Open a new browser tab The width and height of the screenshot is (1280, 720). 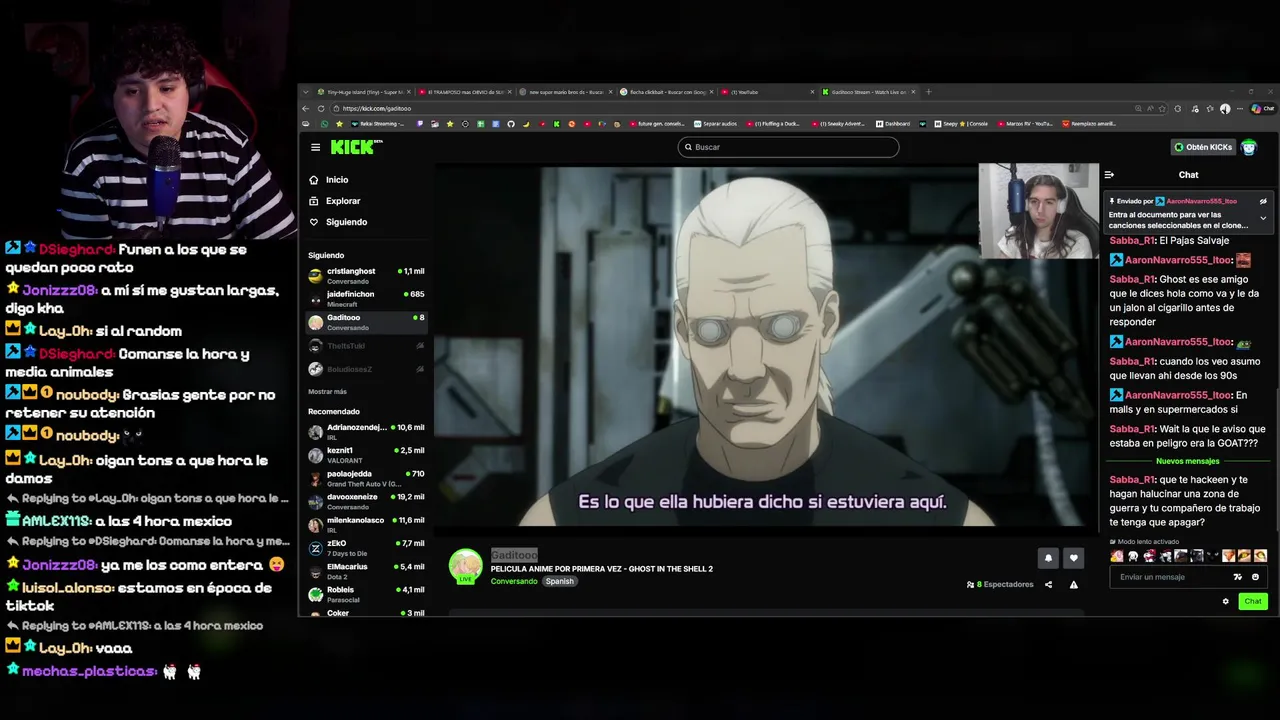point(928,92)
